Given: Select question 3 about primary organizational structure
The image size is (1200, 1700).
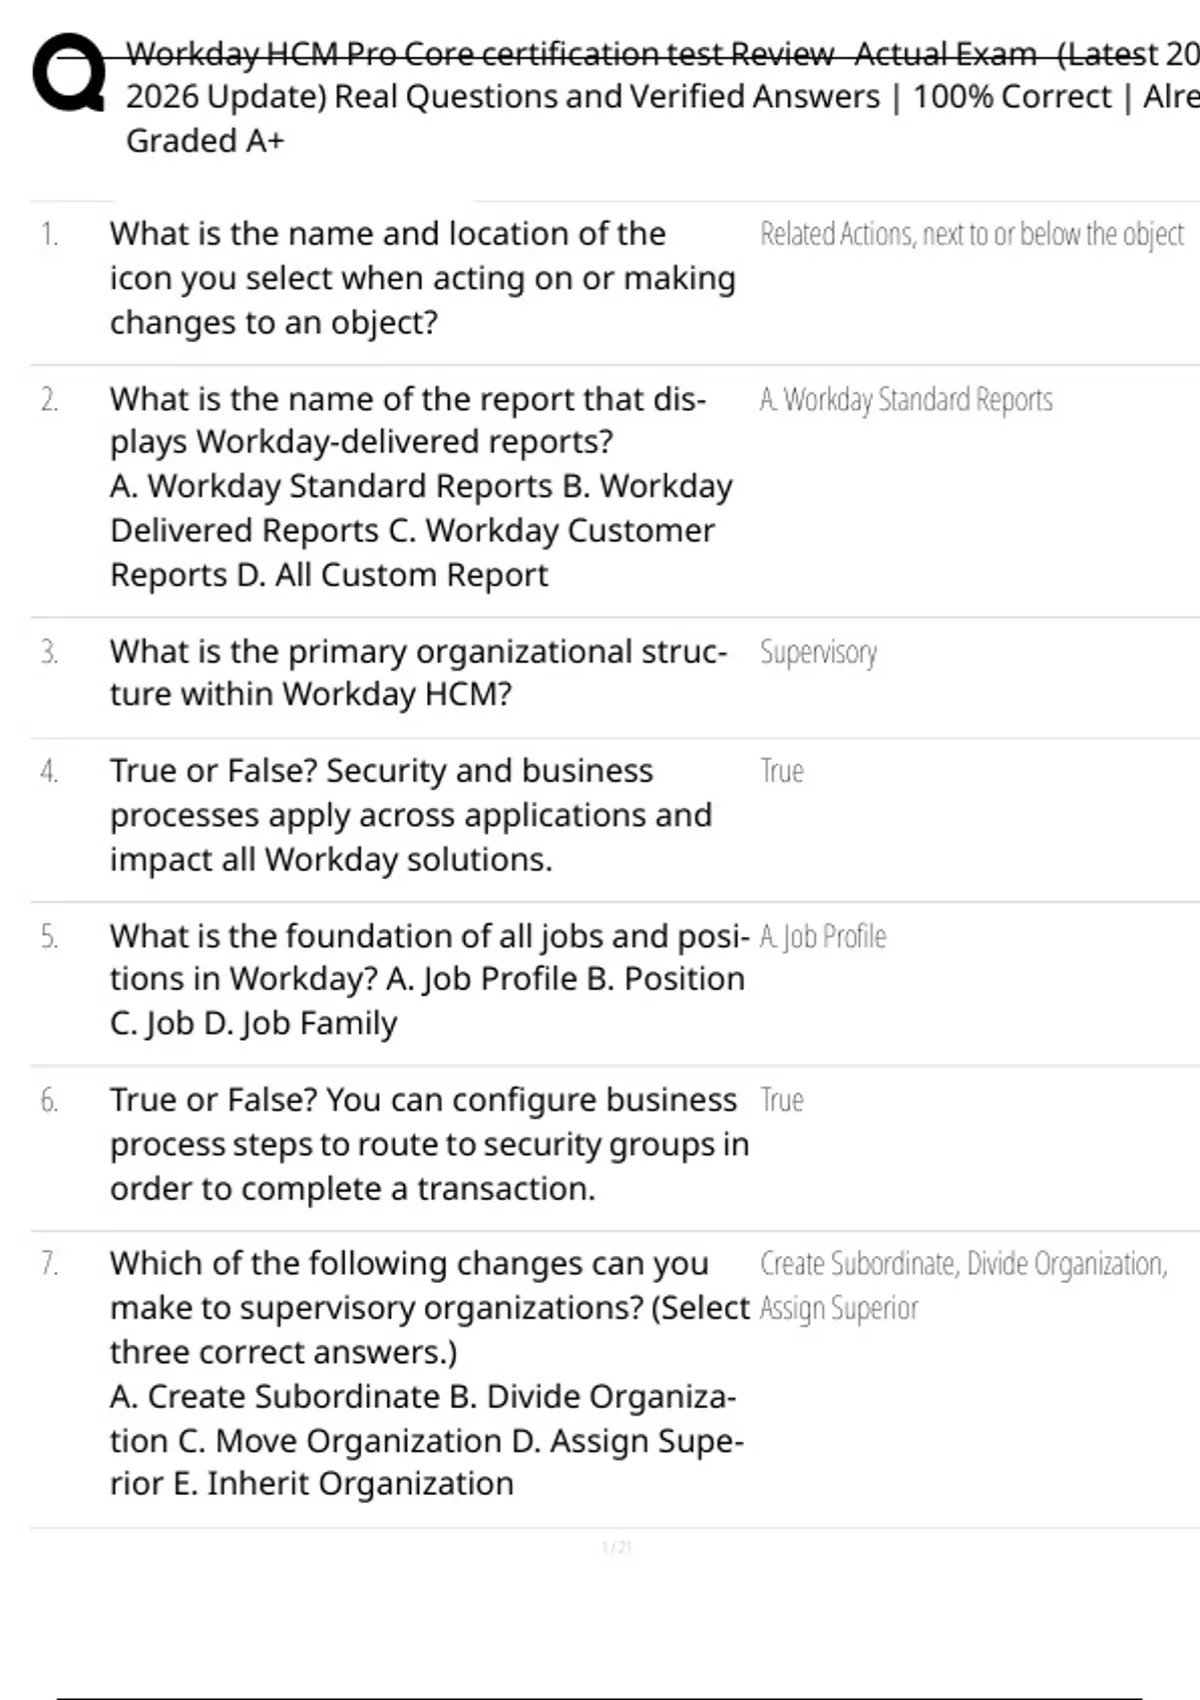Looking at the screenshot, I should point(418,672).
